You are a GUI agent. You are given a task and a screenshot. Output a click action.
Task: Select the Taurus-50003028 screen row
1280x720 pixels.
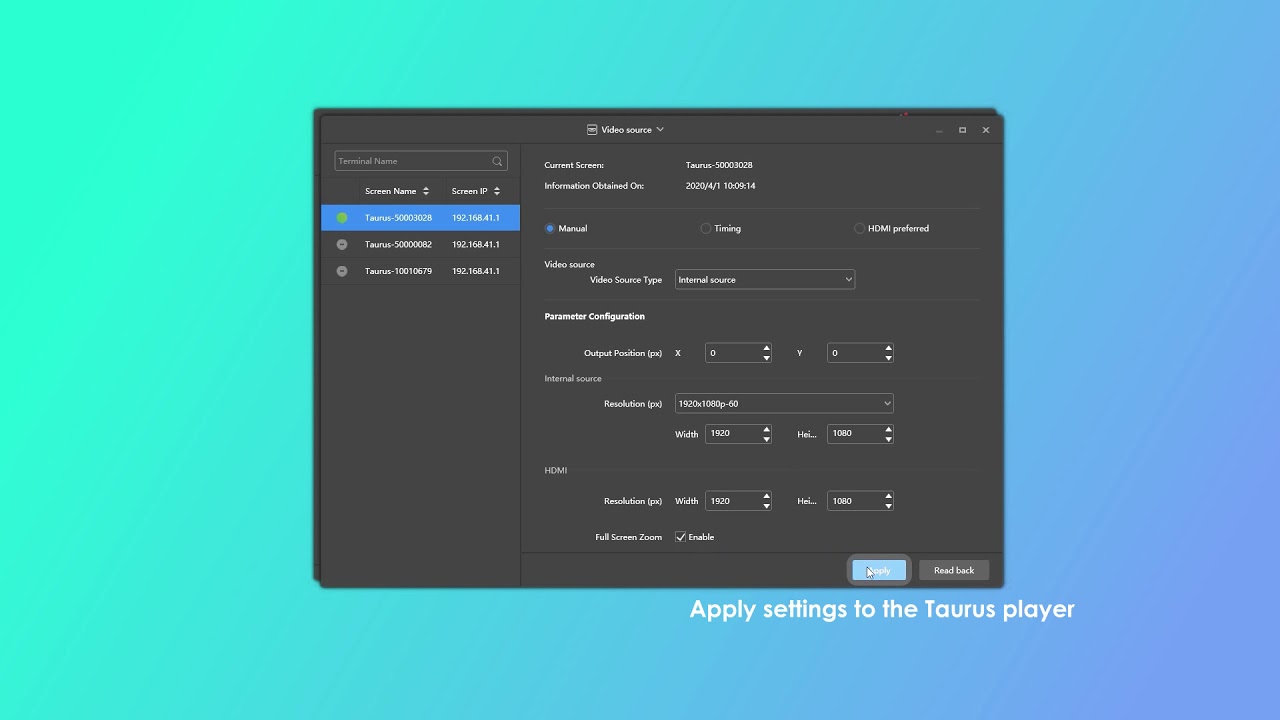(x=421, y=218)
